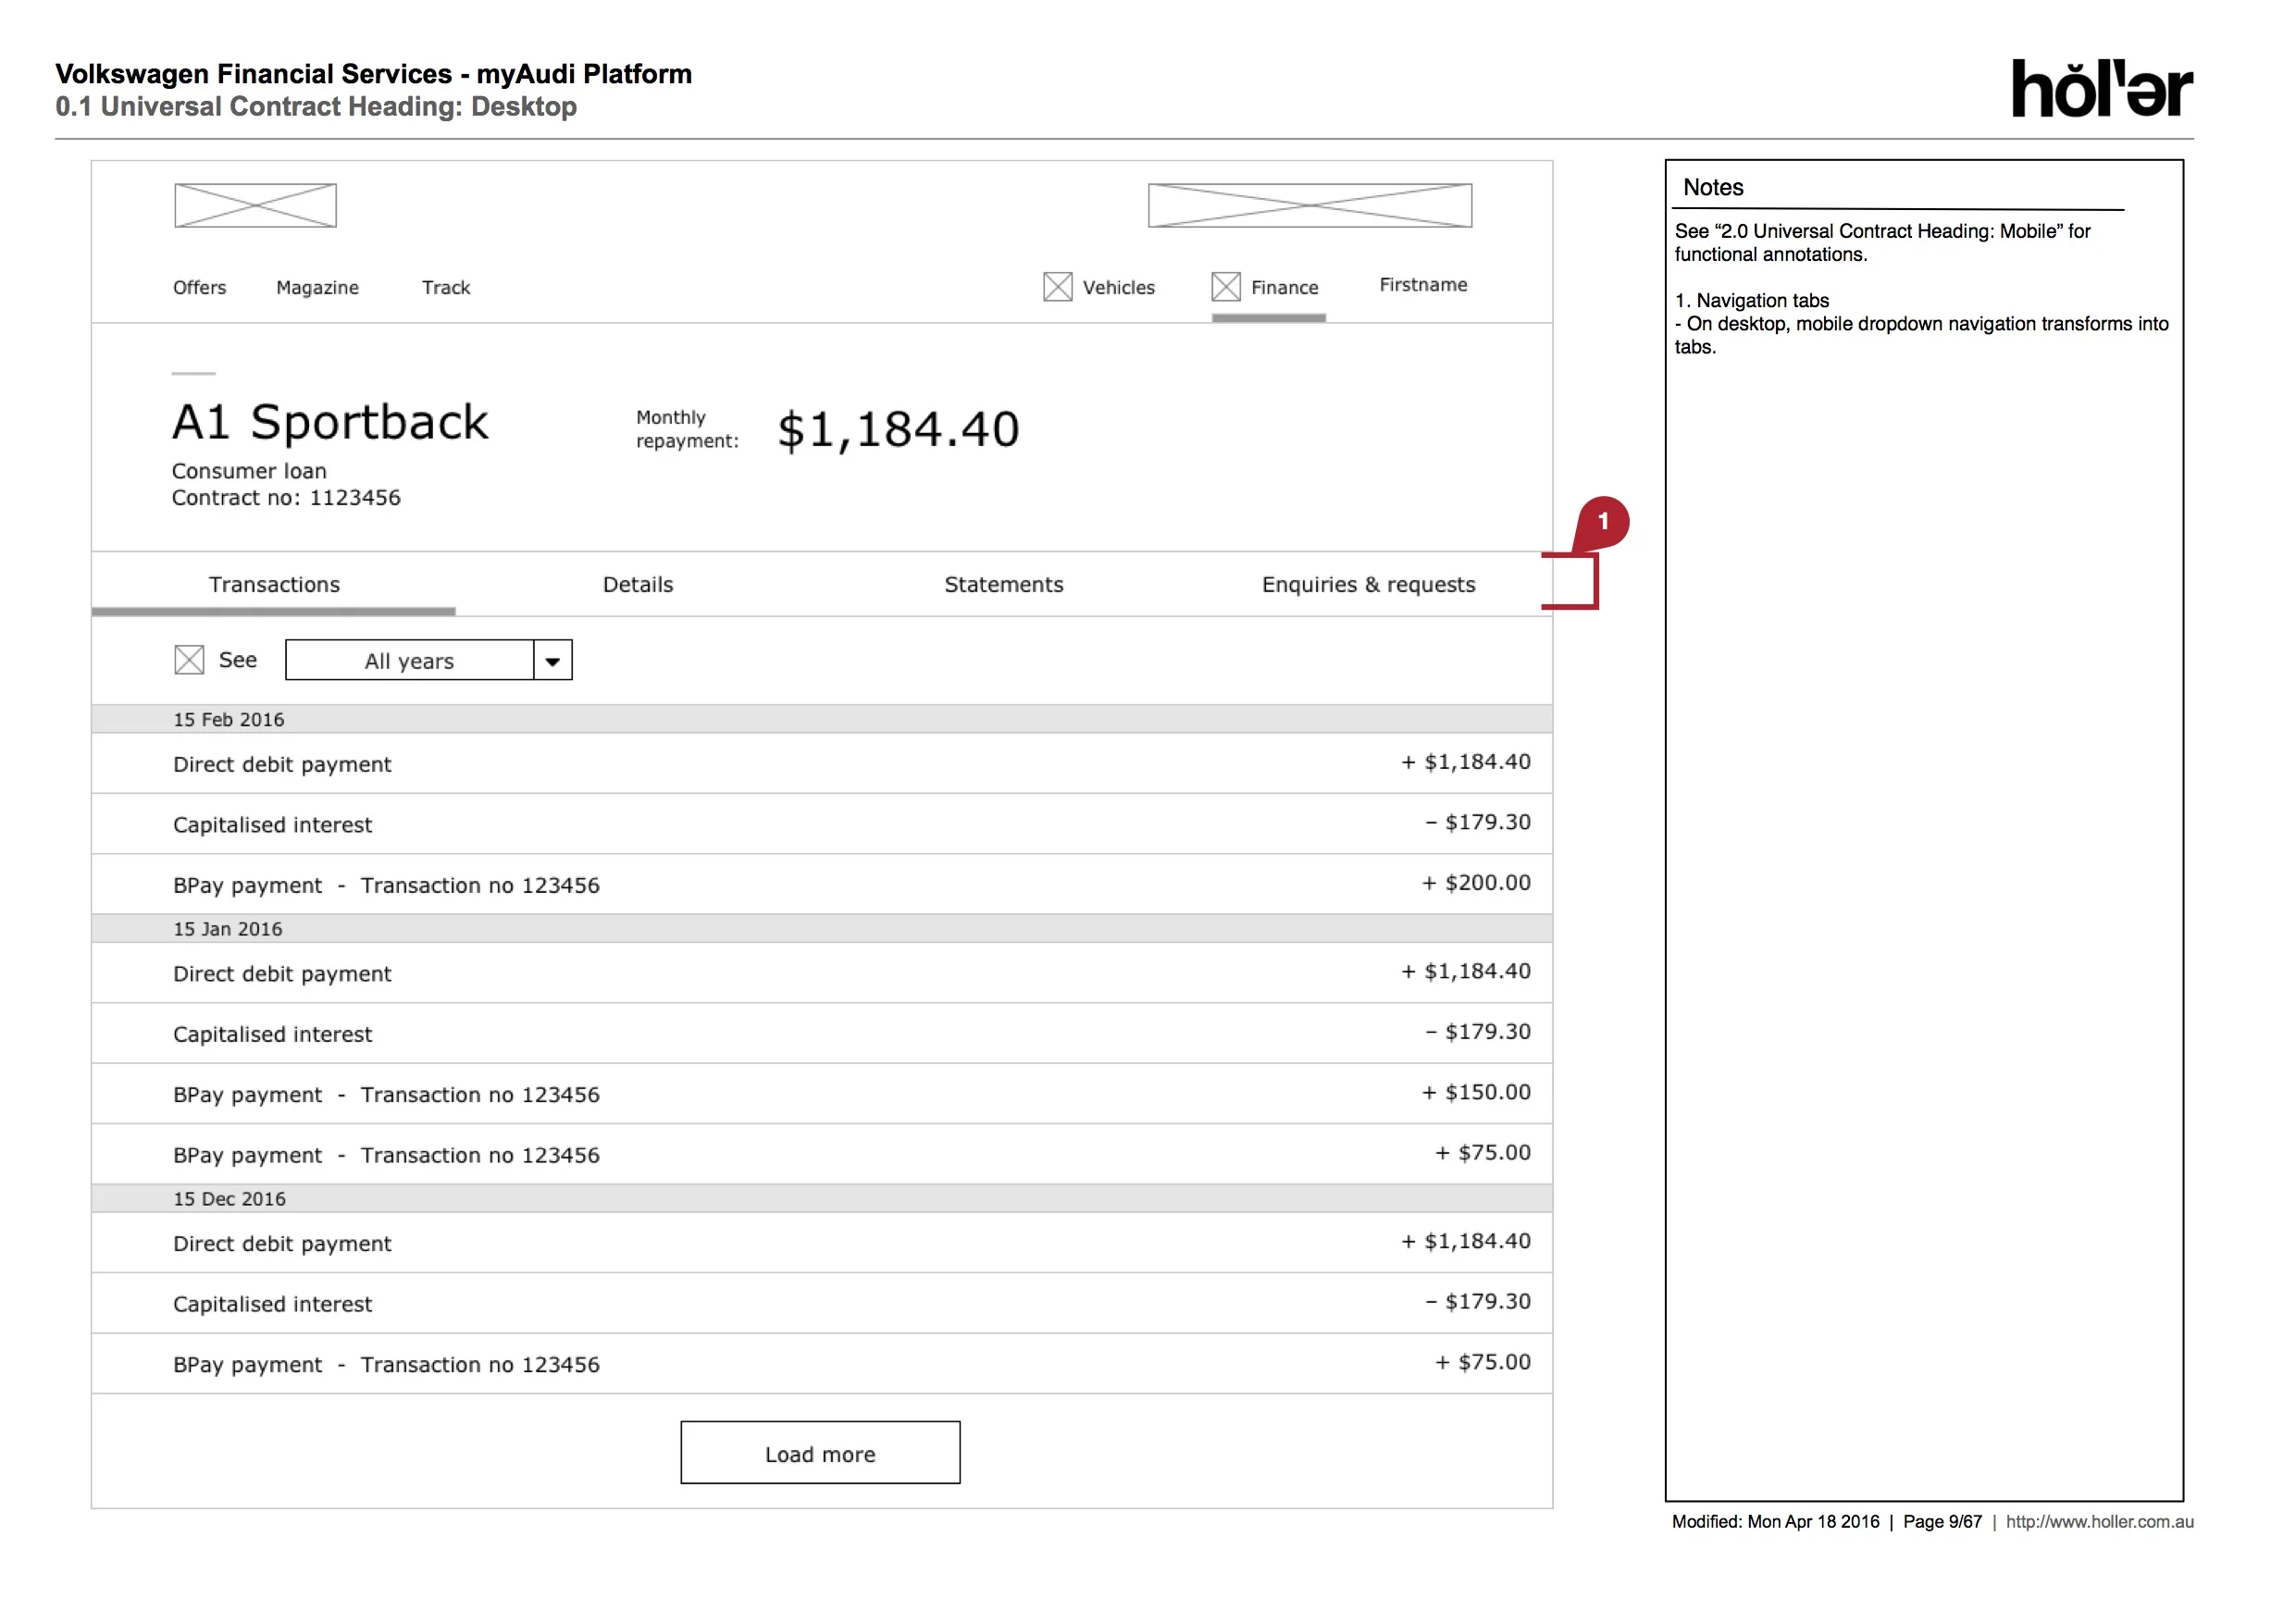Image resolution: width=2296 pixels, height=1623 pixels.
Task: Visit the http://www.holler.com.au link
Action: point(2099,1521)
